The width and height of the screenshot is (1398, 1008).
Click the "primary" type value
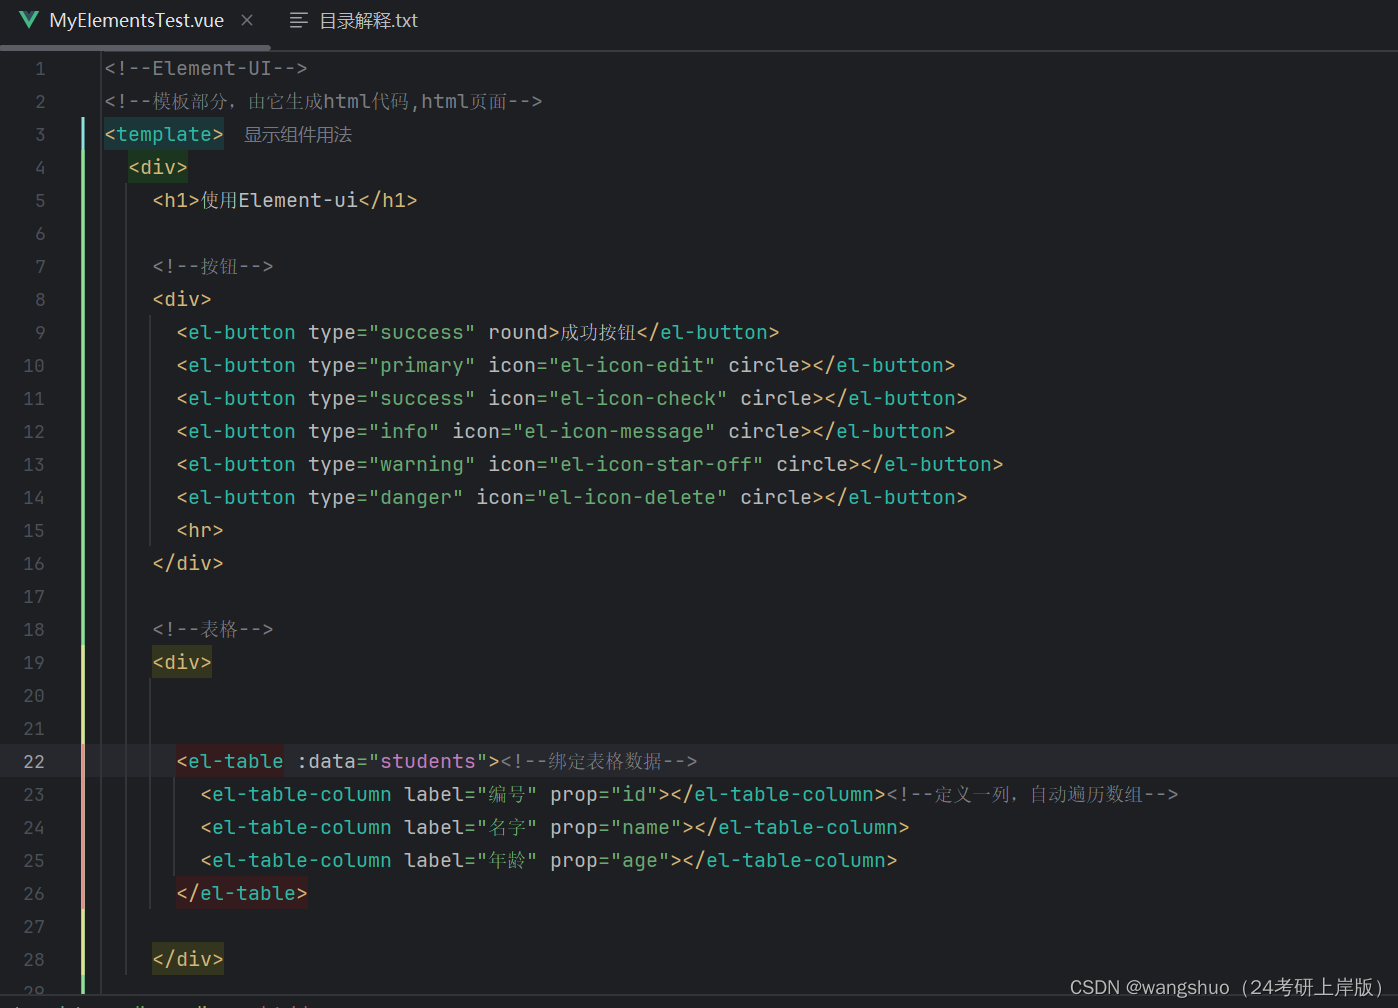423,365
